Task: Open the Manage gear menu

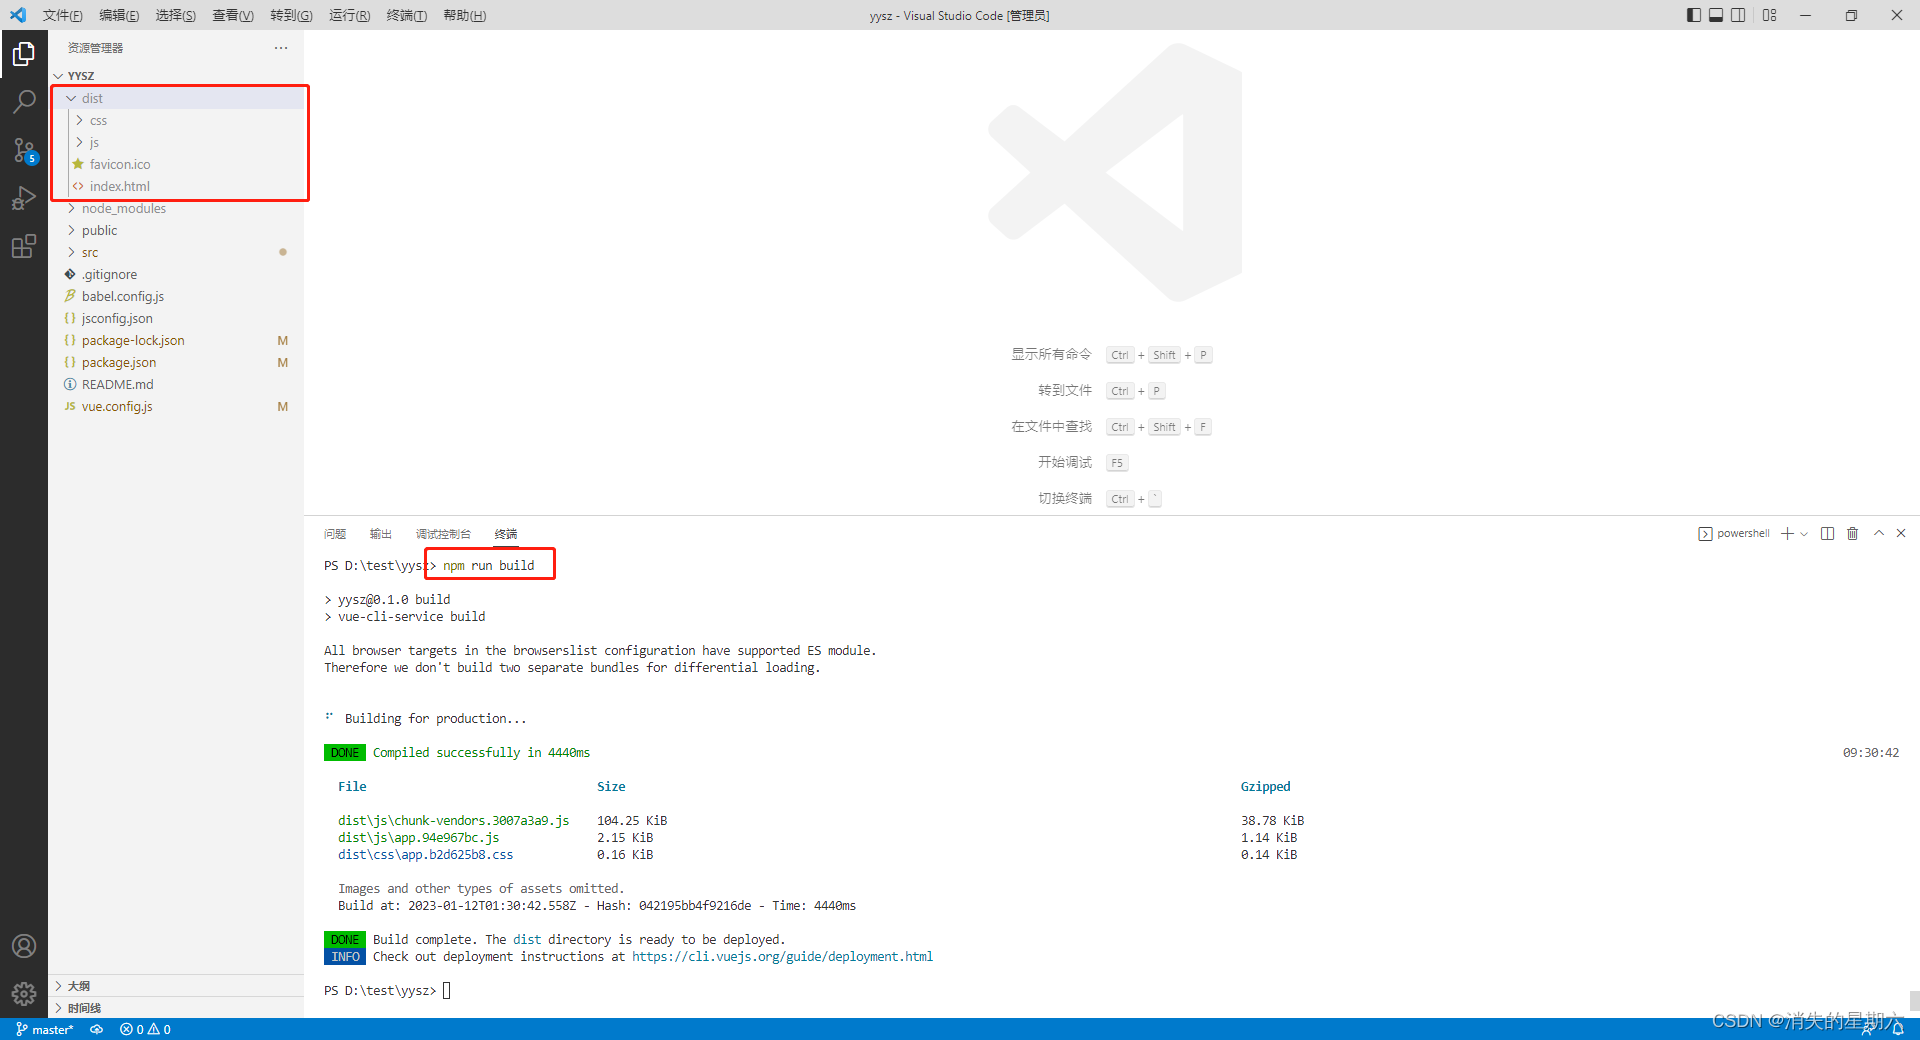Action: [24, 993]
